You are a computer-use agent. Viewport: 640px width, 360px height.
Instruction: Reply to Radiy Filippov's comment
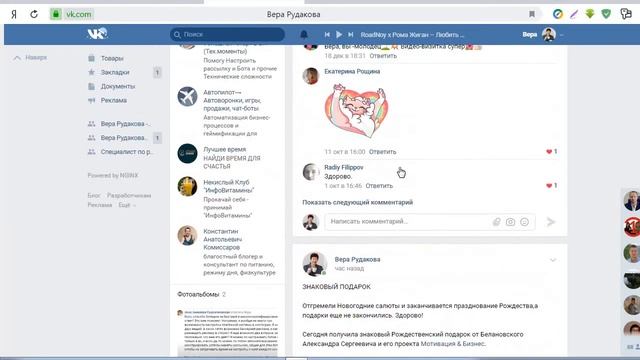[x=379, y=186]
